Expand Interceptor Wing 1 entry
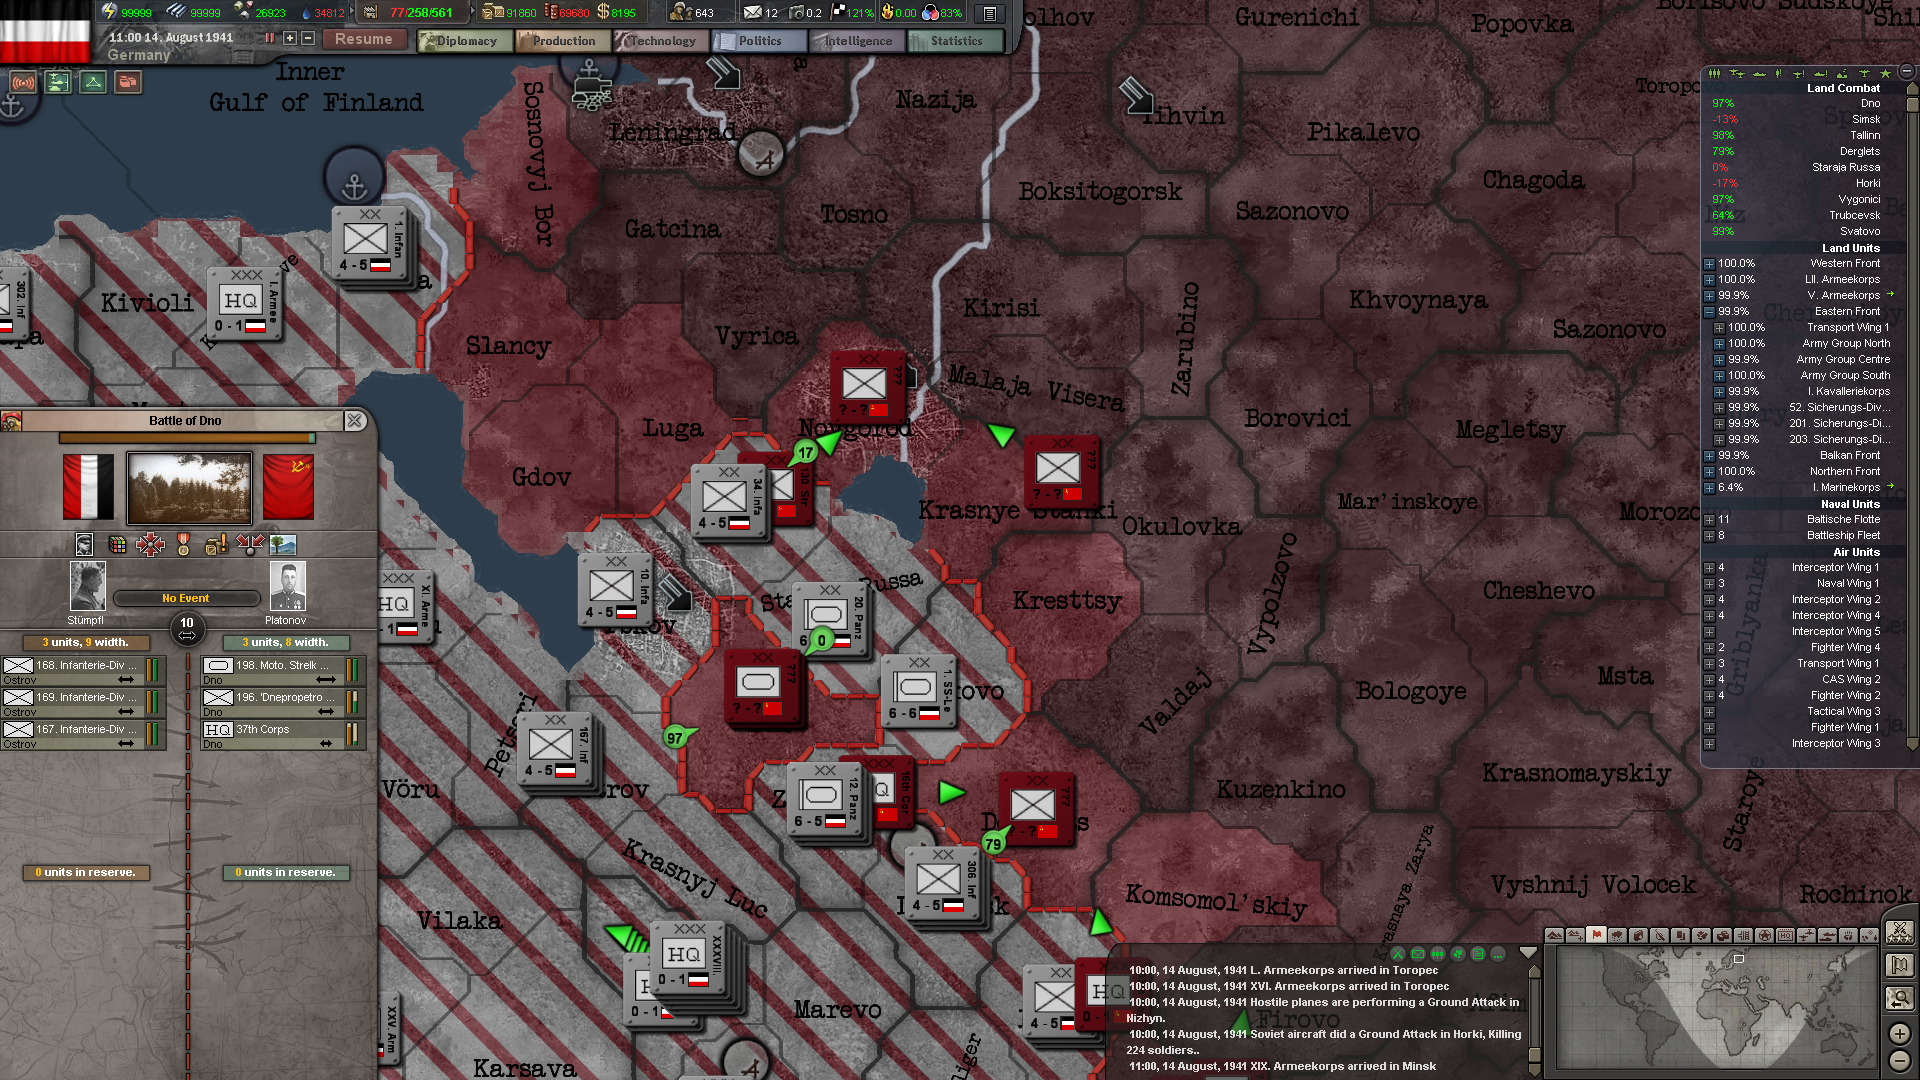 [1709, 568]
